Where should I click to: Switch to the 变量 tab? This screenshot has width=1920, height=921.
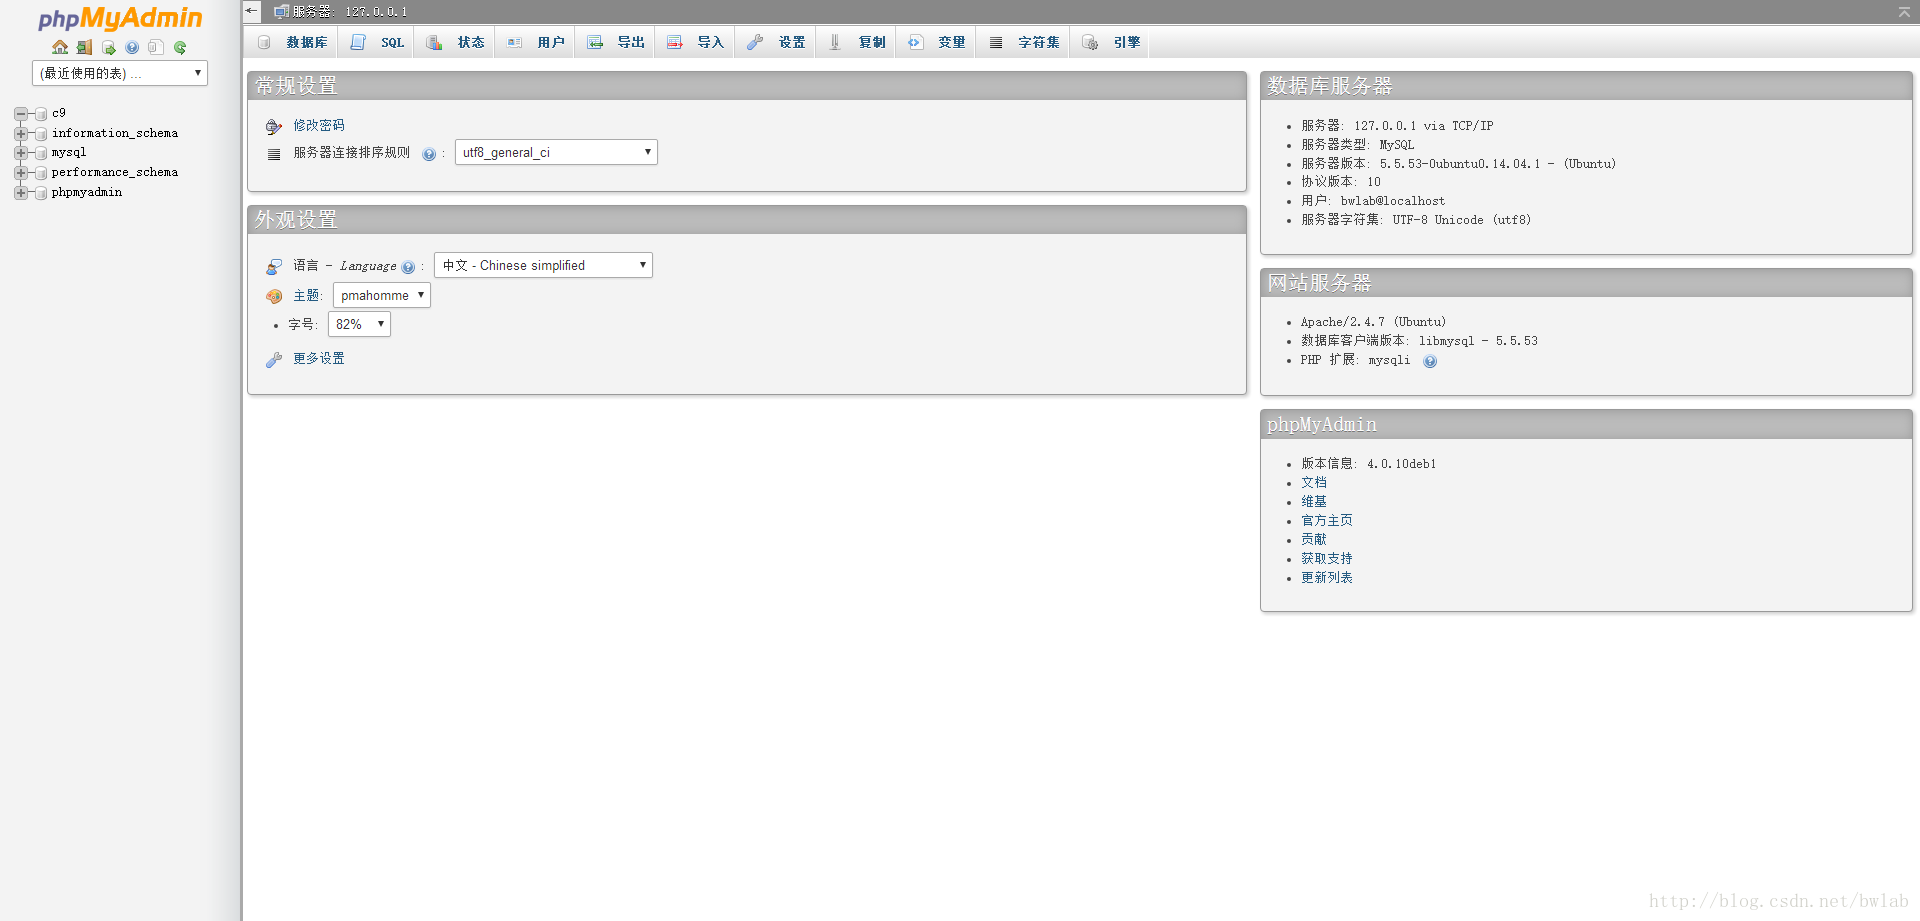[x=937, y=42]
